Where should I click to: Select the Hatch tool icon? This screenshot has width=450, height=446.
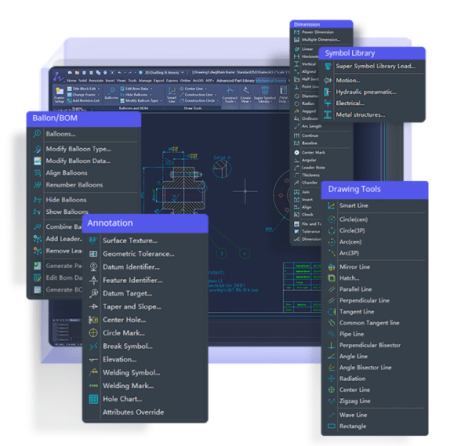[x=331, y=278]
